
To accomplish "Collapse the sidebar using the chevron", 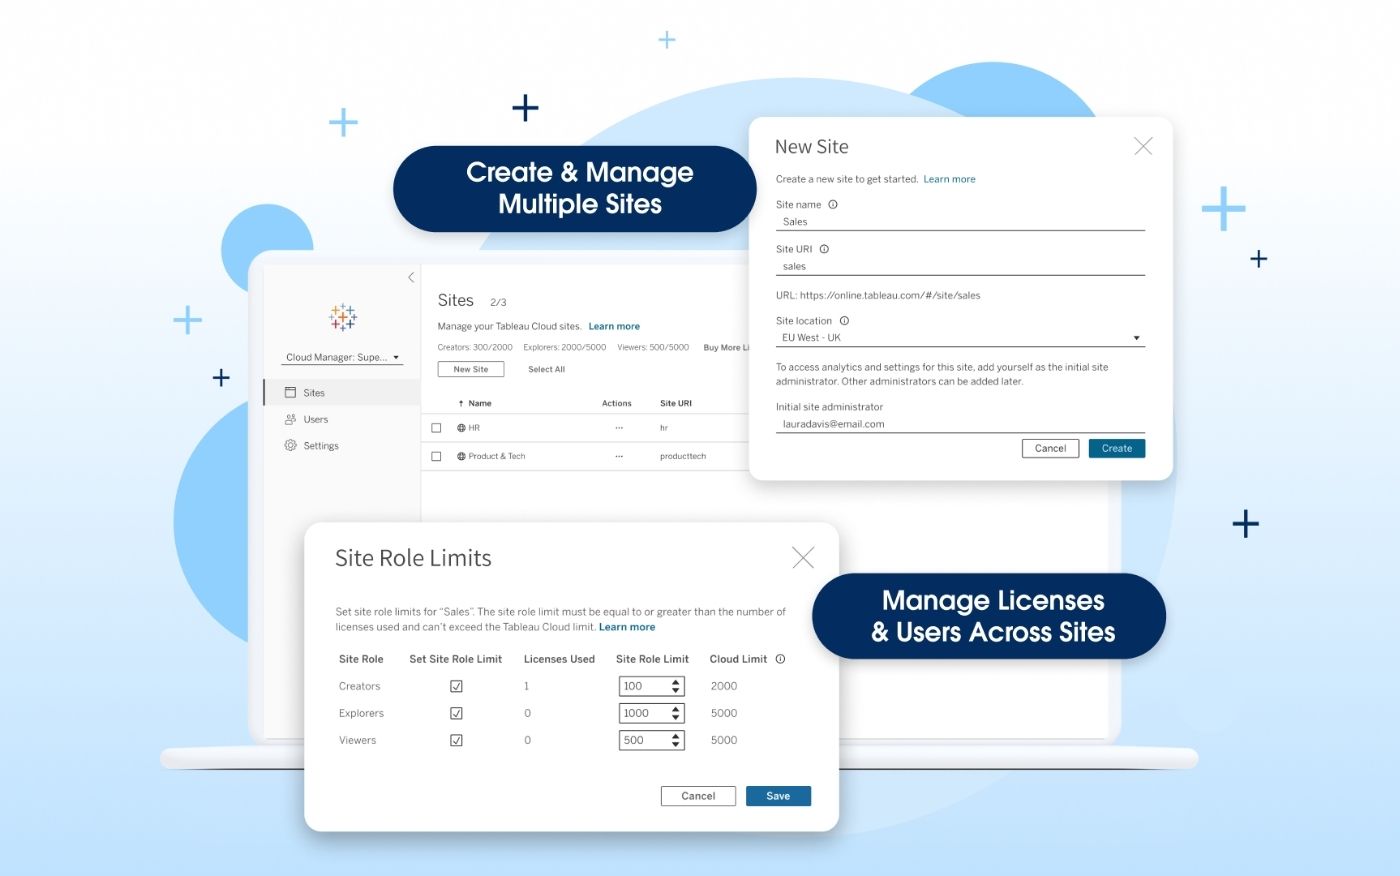I will click(410, 277).
